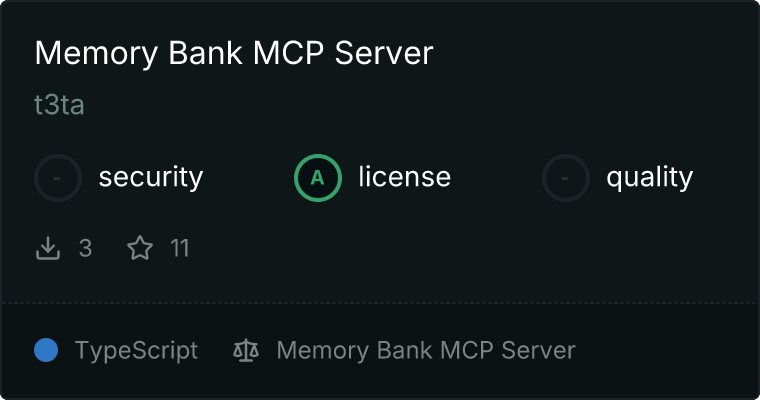760x400 pixels.
Task: Click the balance scales license icon
Action: [x=246, y=350]
